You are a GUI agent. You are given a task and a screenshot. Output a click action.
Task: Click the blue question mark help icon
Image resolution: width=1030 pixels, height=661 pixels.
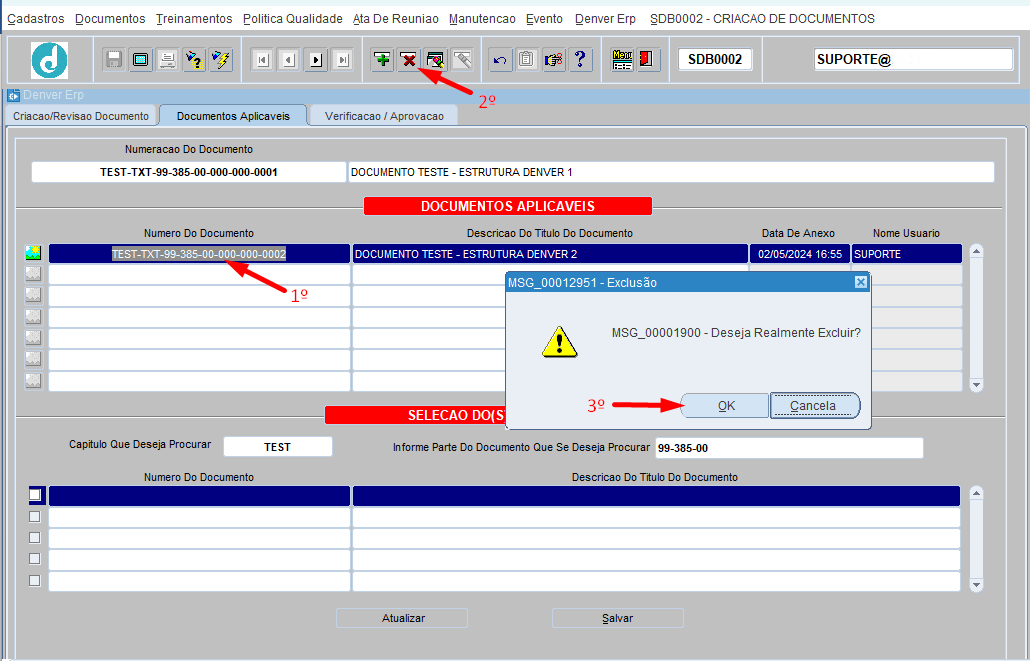[581, 60]
